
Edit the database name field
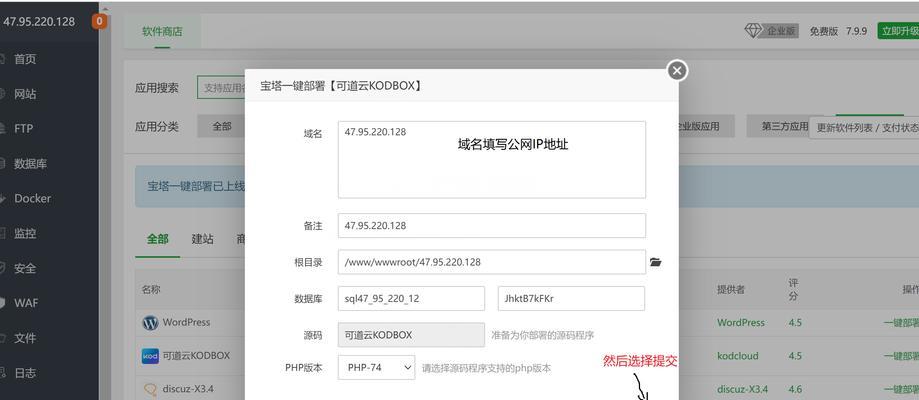(x=411, y=299)
